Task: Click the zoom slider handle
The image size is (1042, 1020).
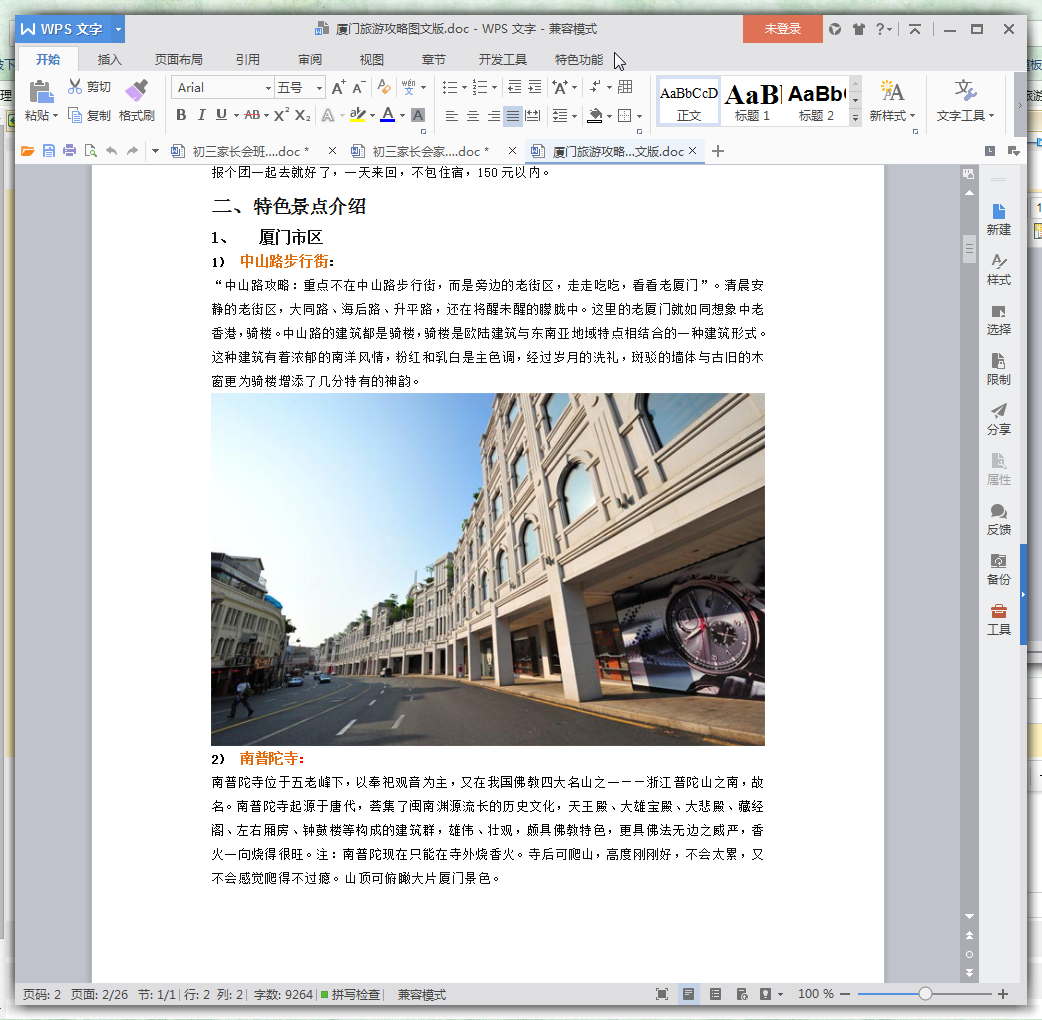Action: (925, 994)
